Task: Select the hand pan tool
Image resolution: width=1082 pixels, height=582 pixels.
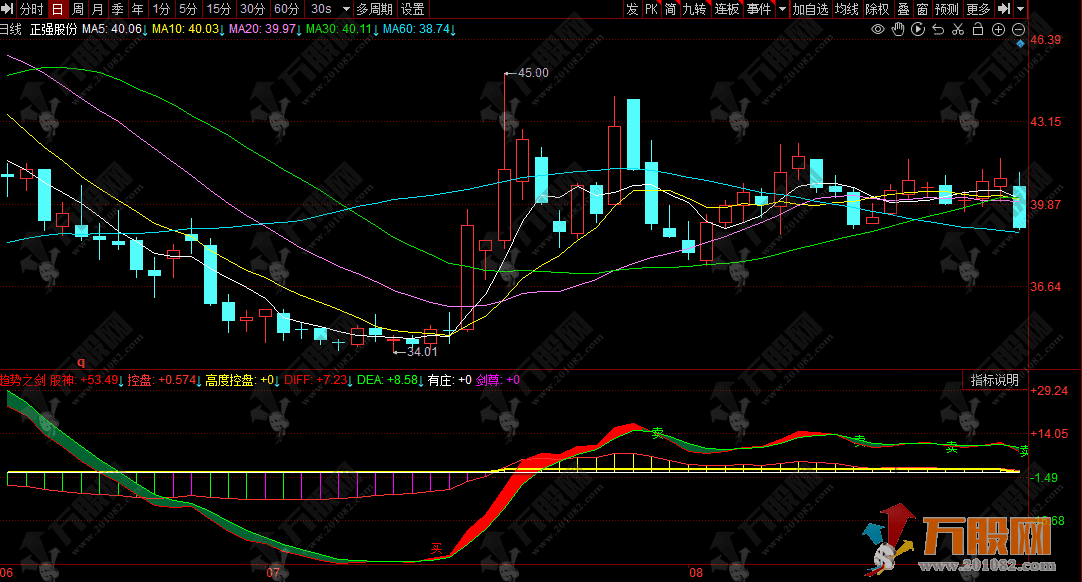Action: tap(898, 30)
